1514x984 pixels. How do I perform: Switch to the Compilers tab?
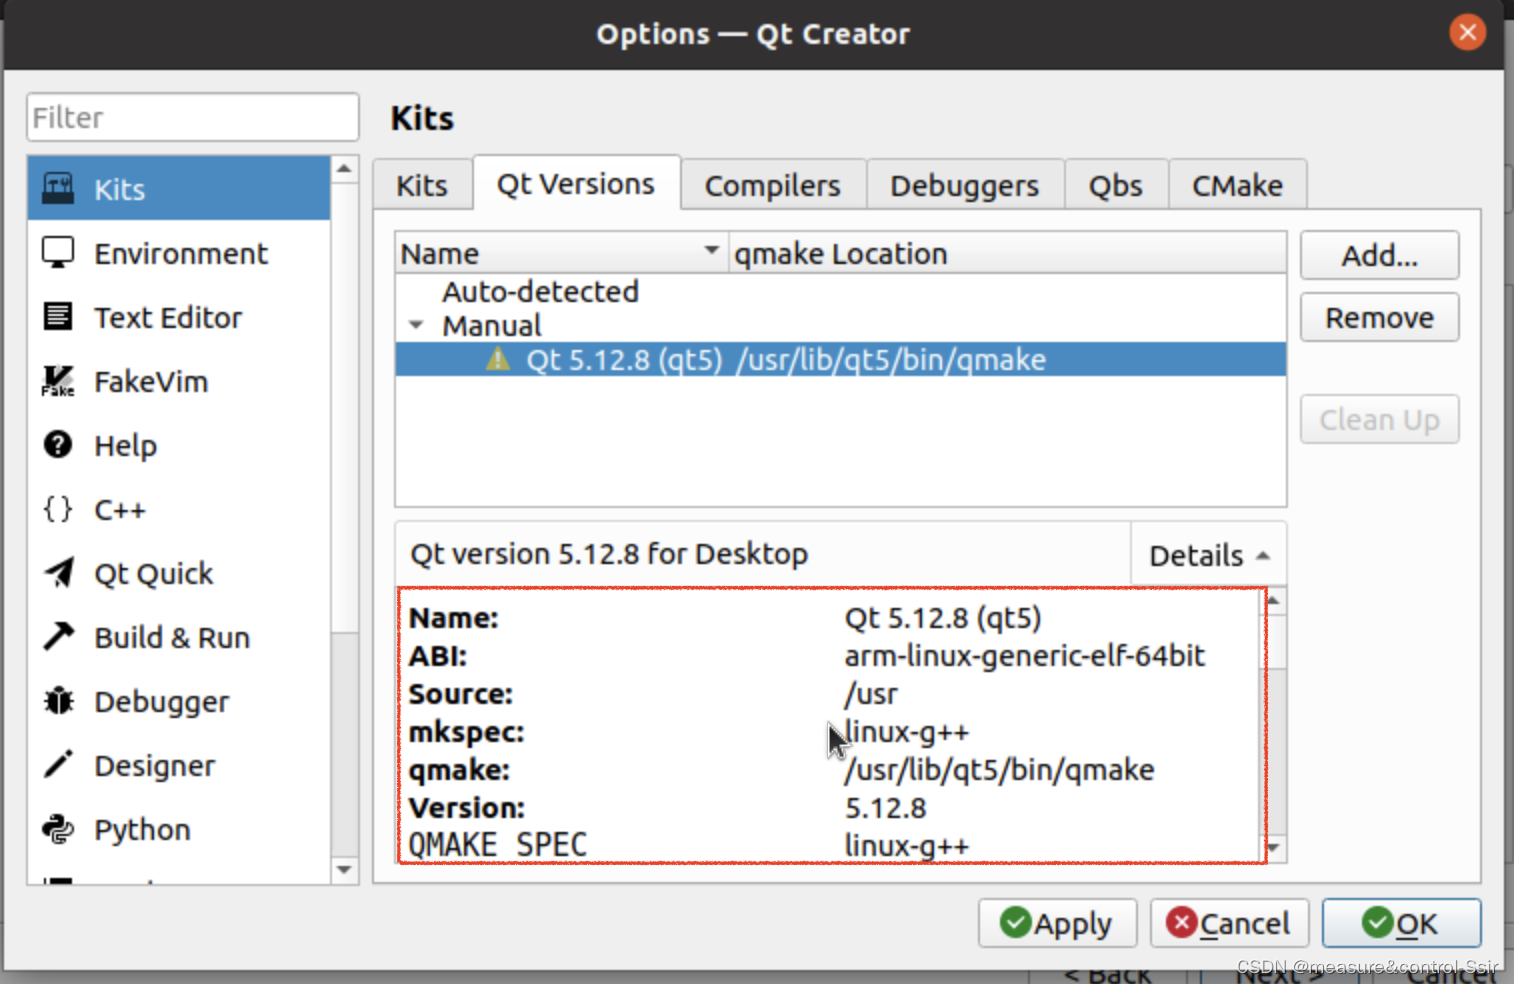click(x=772, y=184)
